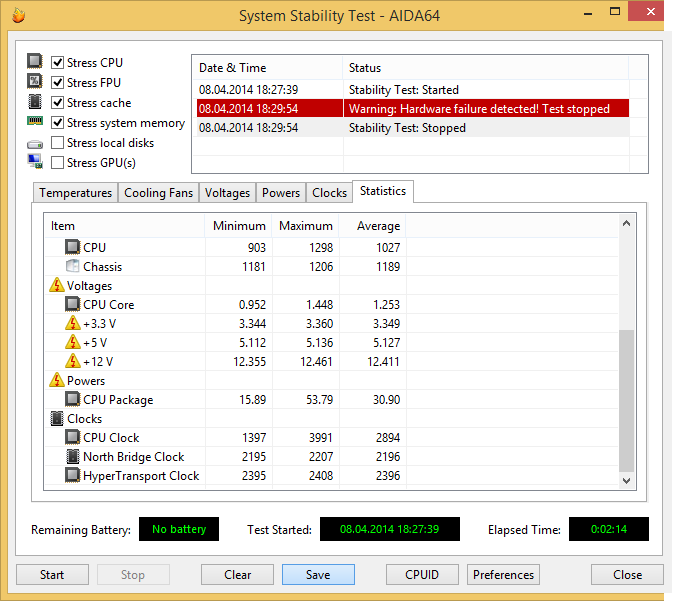Click the chip icon in the CPU fan row

72,247
